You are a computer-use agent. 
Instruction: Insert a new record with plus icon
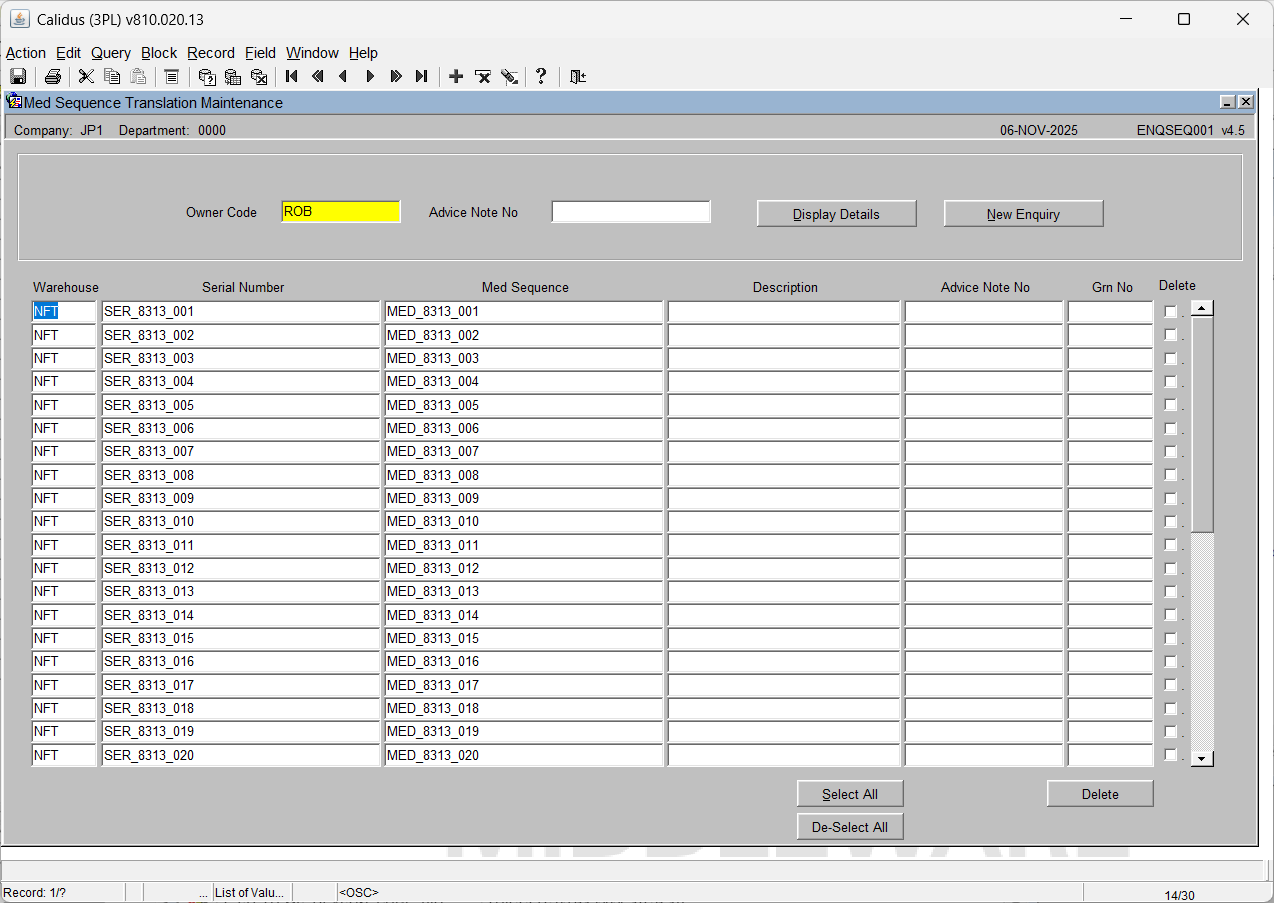456,77
